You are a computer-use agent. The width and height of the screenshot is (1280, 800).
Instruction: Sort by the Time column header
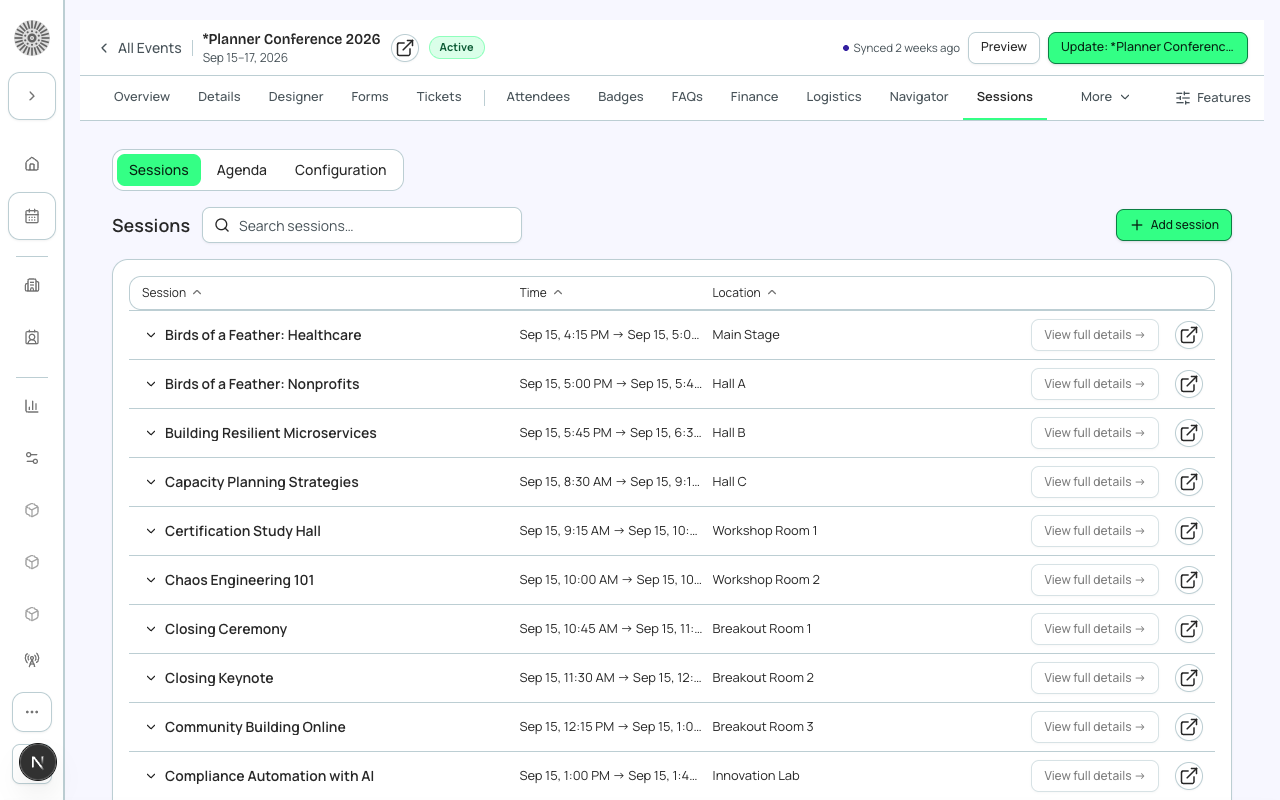point(541,292)
